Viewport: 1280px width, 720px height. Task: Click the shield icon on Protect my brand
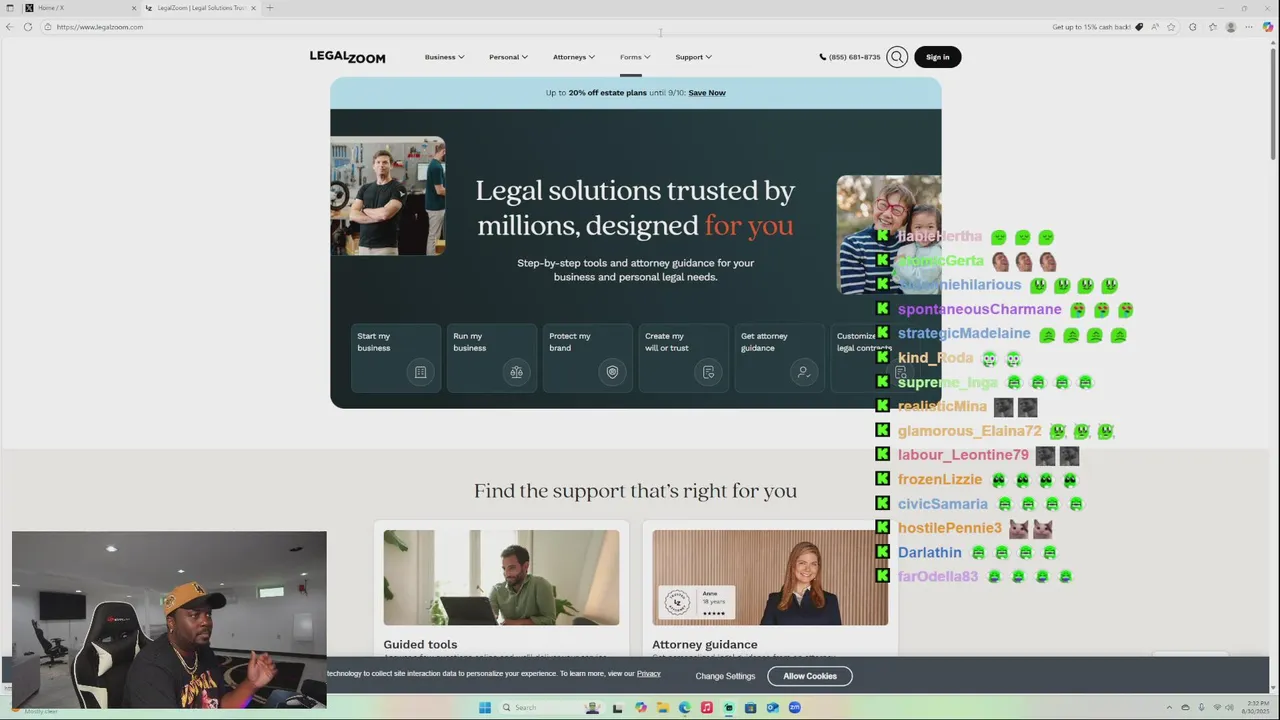[612, 372]
